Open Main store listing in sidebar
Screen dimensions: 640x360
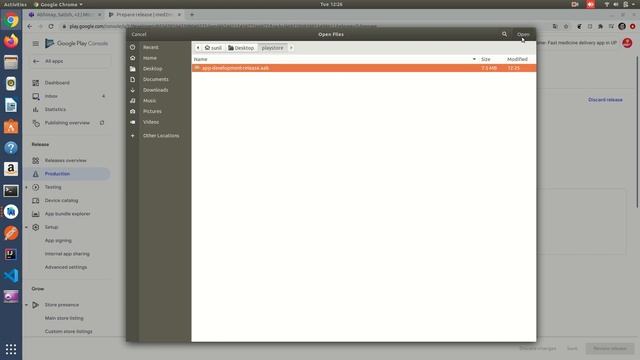64,318
